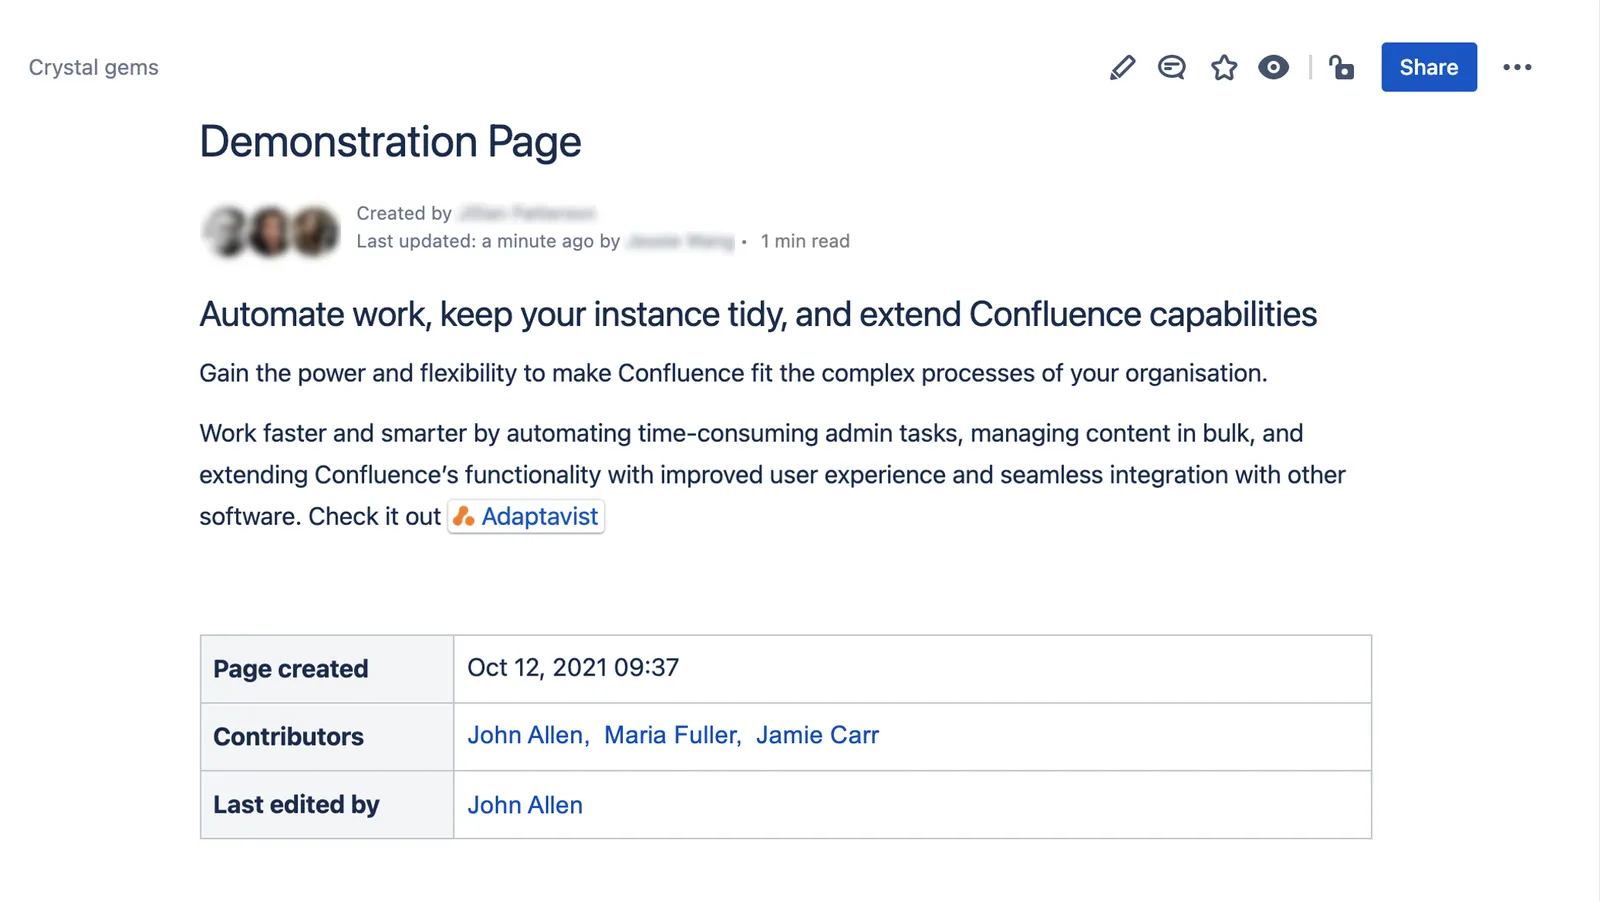Open inline comments via speech bubble icon
1600x901 pixels.
coord(1172,67)
